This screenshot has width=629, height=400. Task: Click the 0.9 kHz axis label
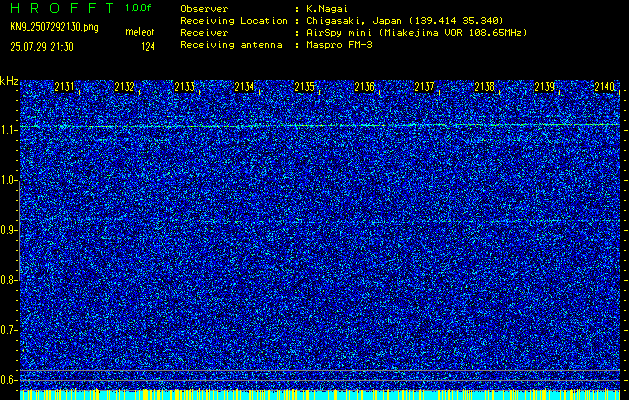pos(8,230)
